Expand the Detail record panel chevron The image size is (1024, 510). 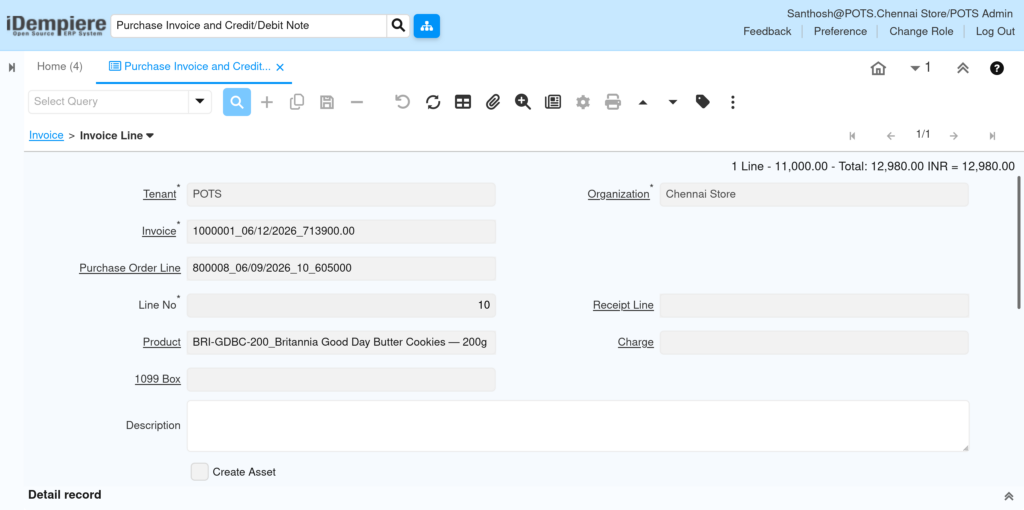click(x=1008, y=496)
